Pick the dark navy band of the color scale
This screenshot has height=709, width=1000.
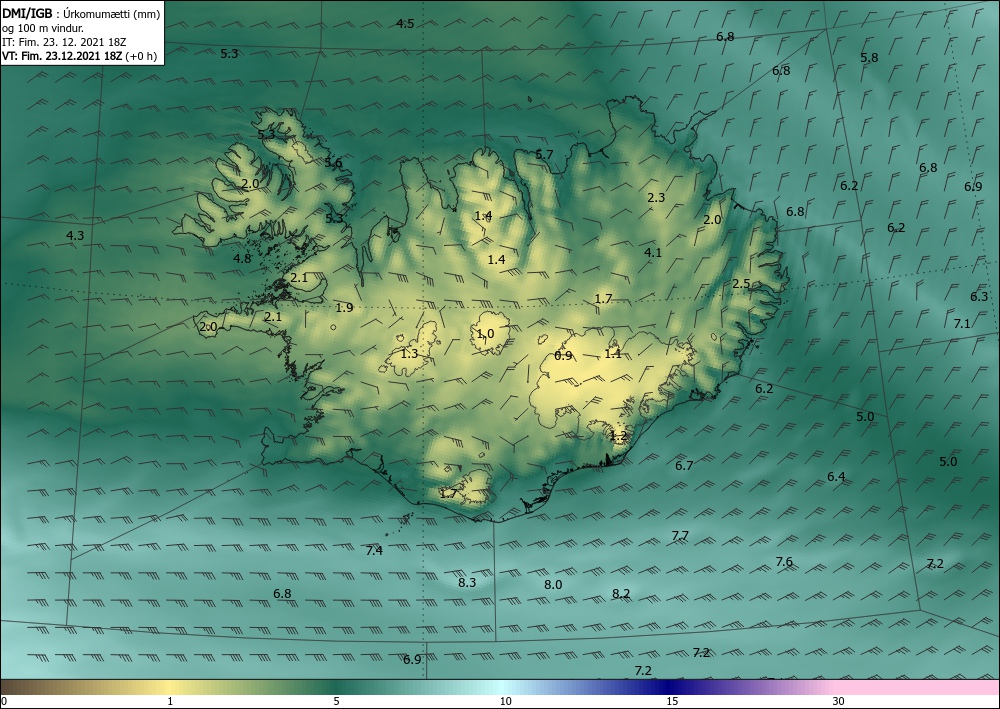tap(670, 687)
